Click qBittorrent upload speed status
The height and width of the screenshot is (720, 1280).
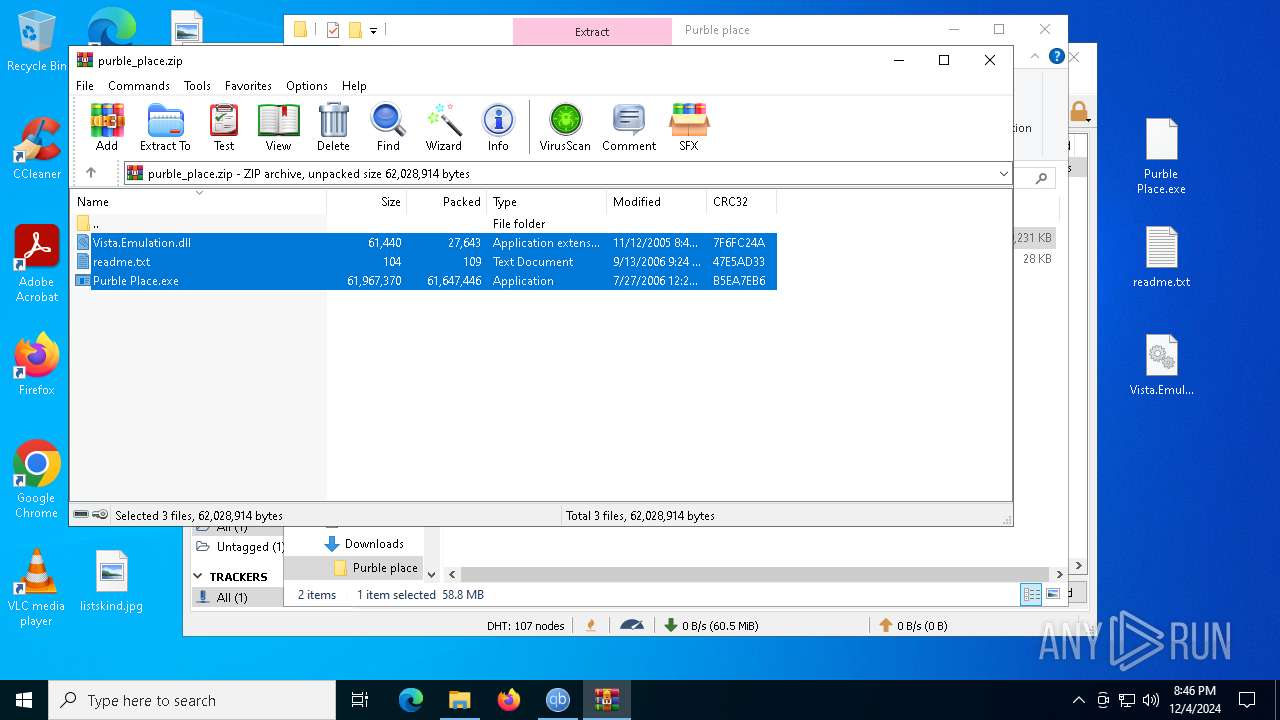(912, 626)
